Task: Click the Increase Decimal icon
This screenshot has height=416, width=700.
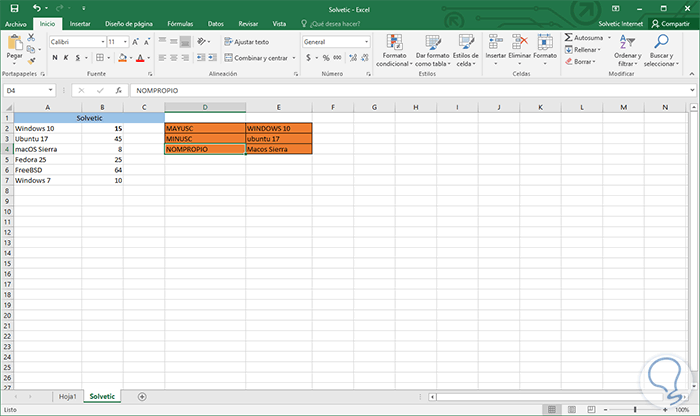Action: [353, 58]
